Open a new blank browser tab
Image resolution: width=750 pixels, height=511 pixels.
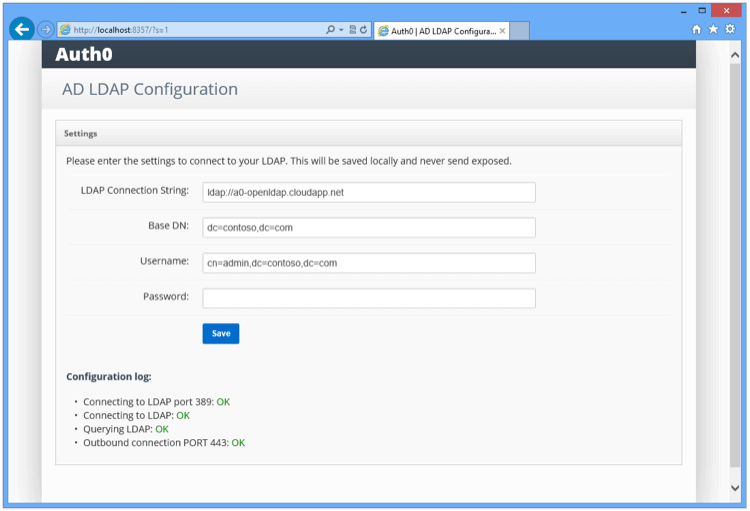pyautogui.click(x=519, y=31)
